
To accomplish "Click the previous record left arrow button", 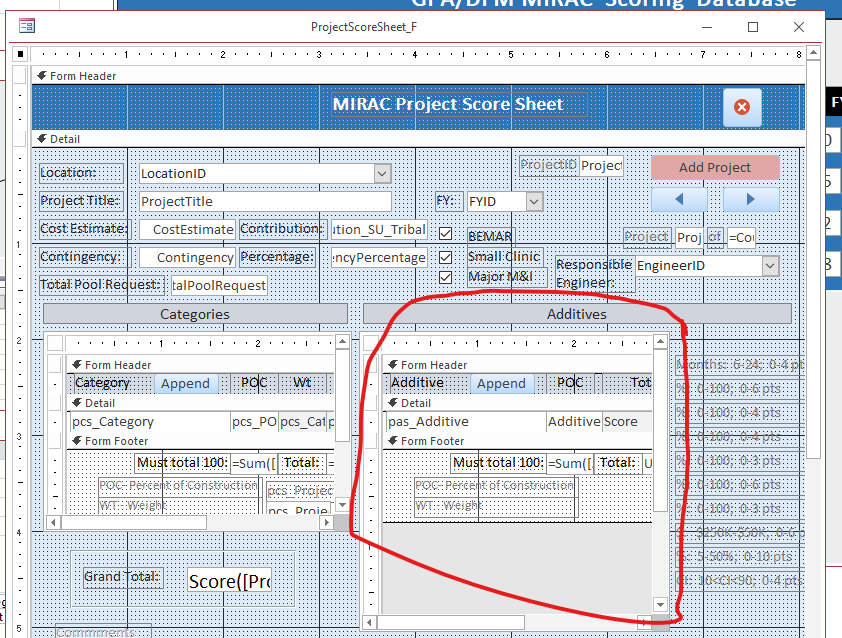I will (679, 199).
